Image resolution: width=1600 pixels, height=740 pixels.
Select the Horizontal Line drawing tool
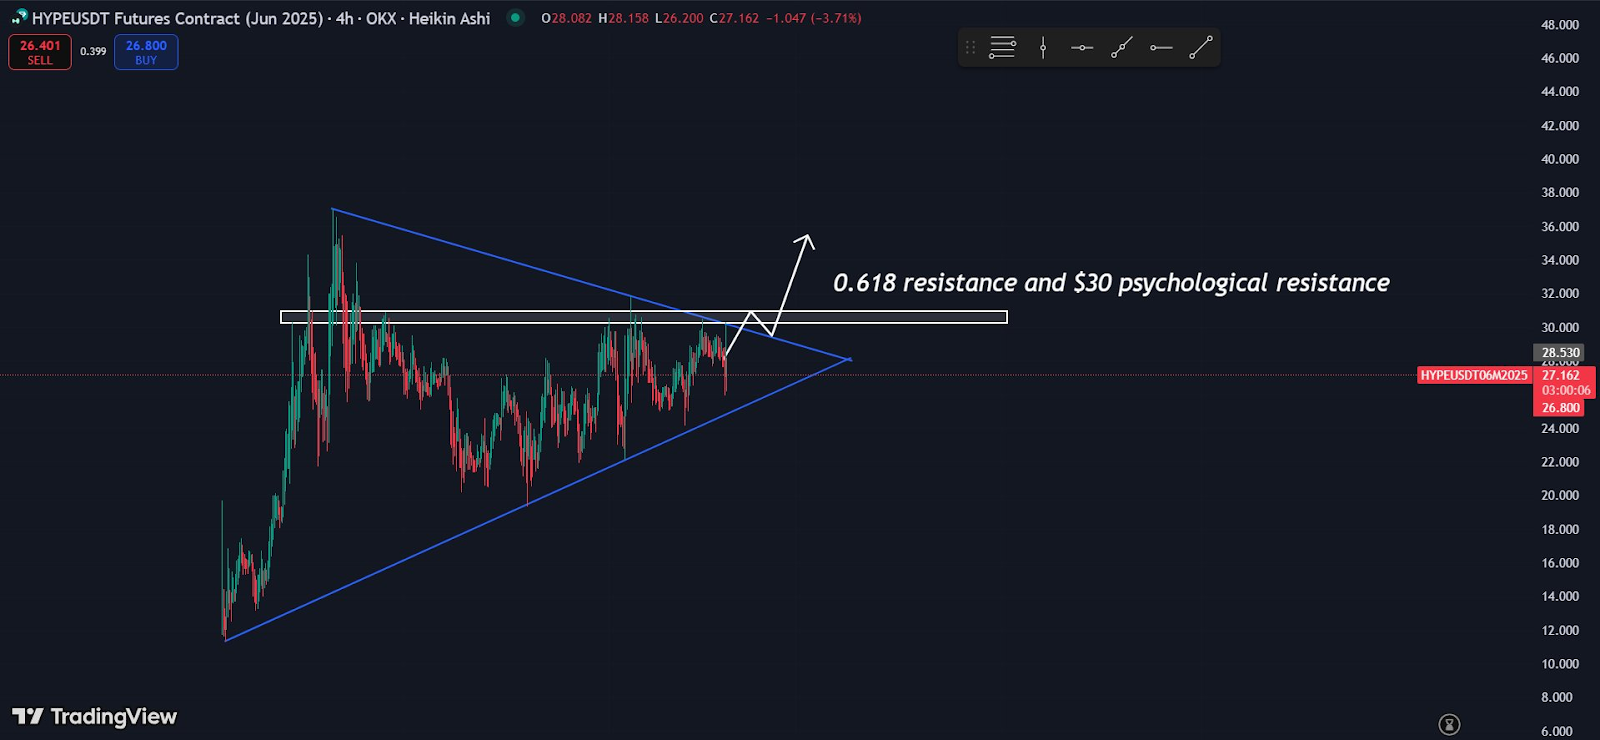[1082, 47]
